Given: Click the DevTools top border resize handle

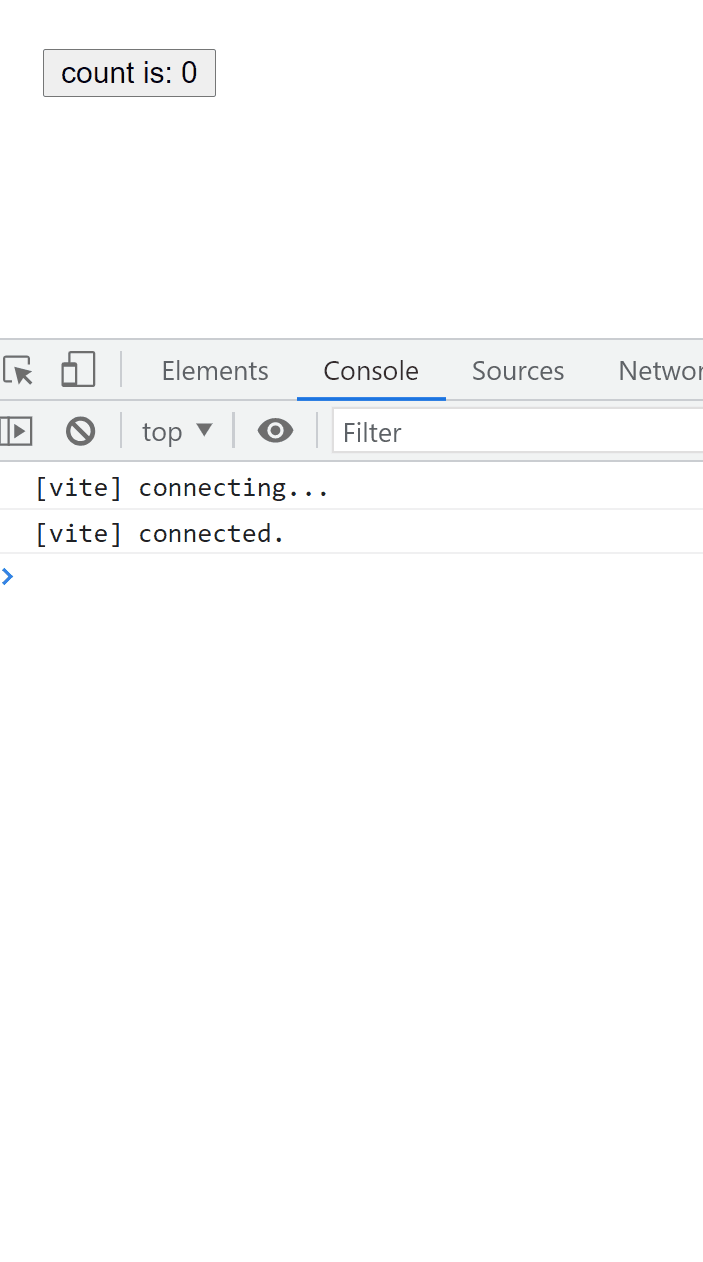Looking at the screenshot, I should 350,339.
